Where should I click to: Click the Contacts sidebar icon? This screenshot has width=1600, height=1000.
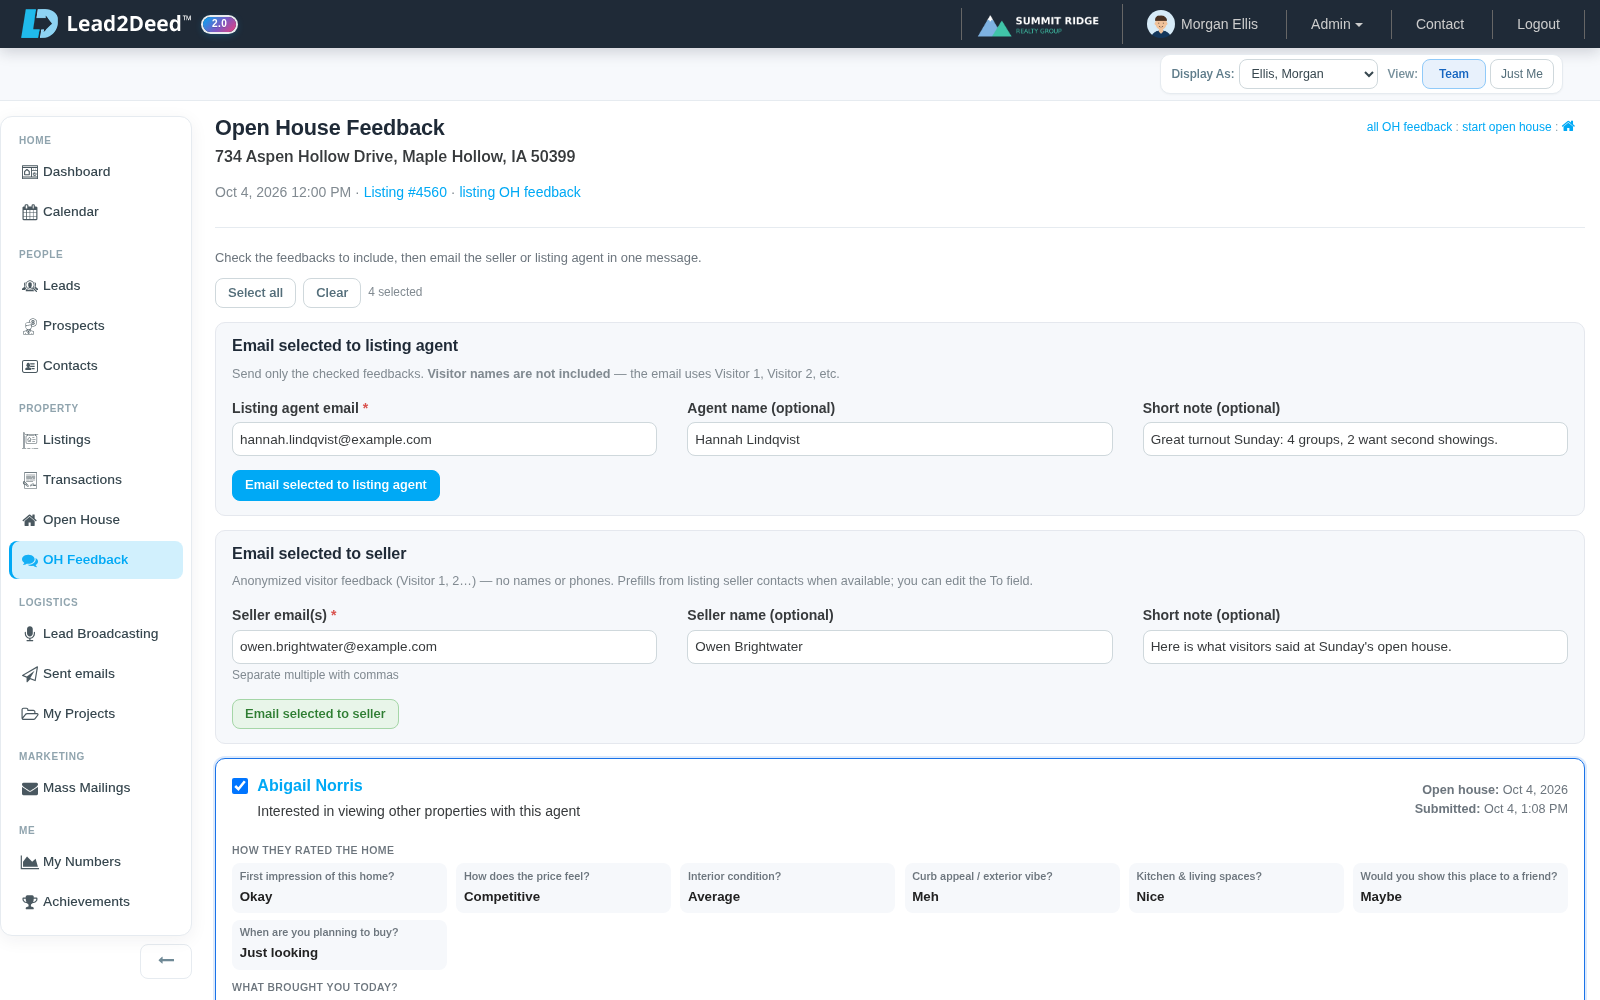pyautogui.click(x=30, y=366)
